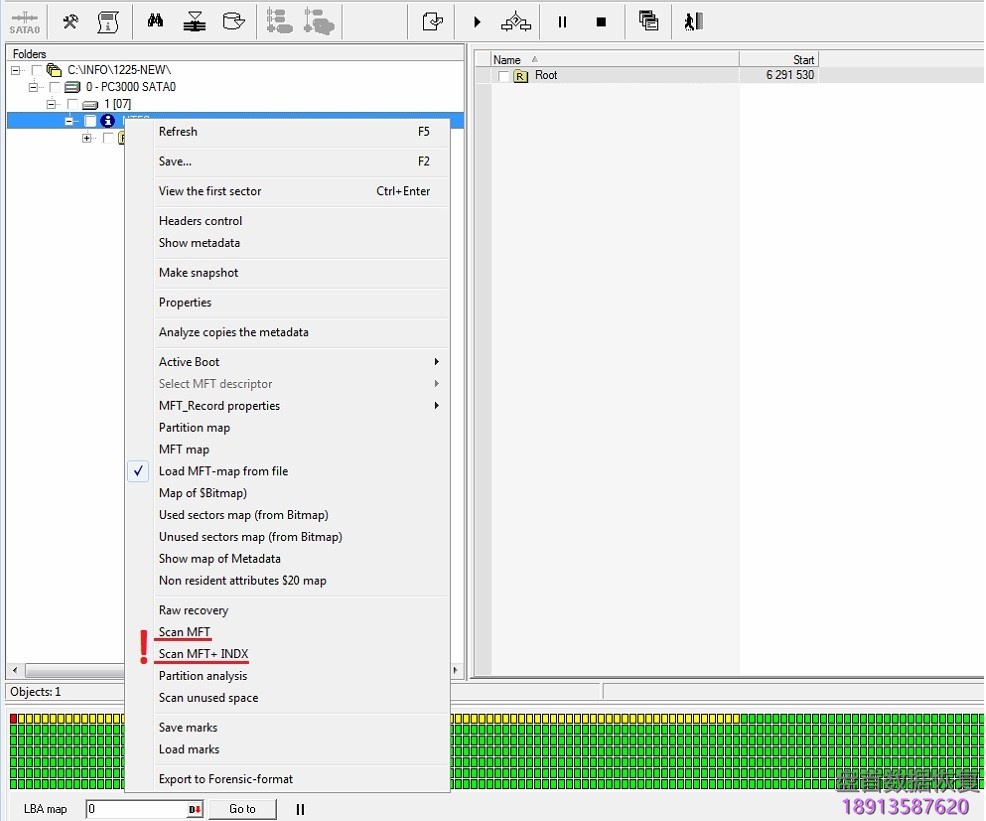Click the stacked windows icon in toolbar
This screenshot has height=821, width=986.
[648, 22]
